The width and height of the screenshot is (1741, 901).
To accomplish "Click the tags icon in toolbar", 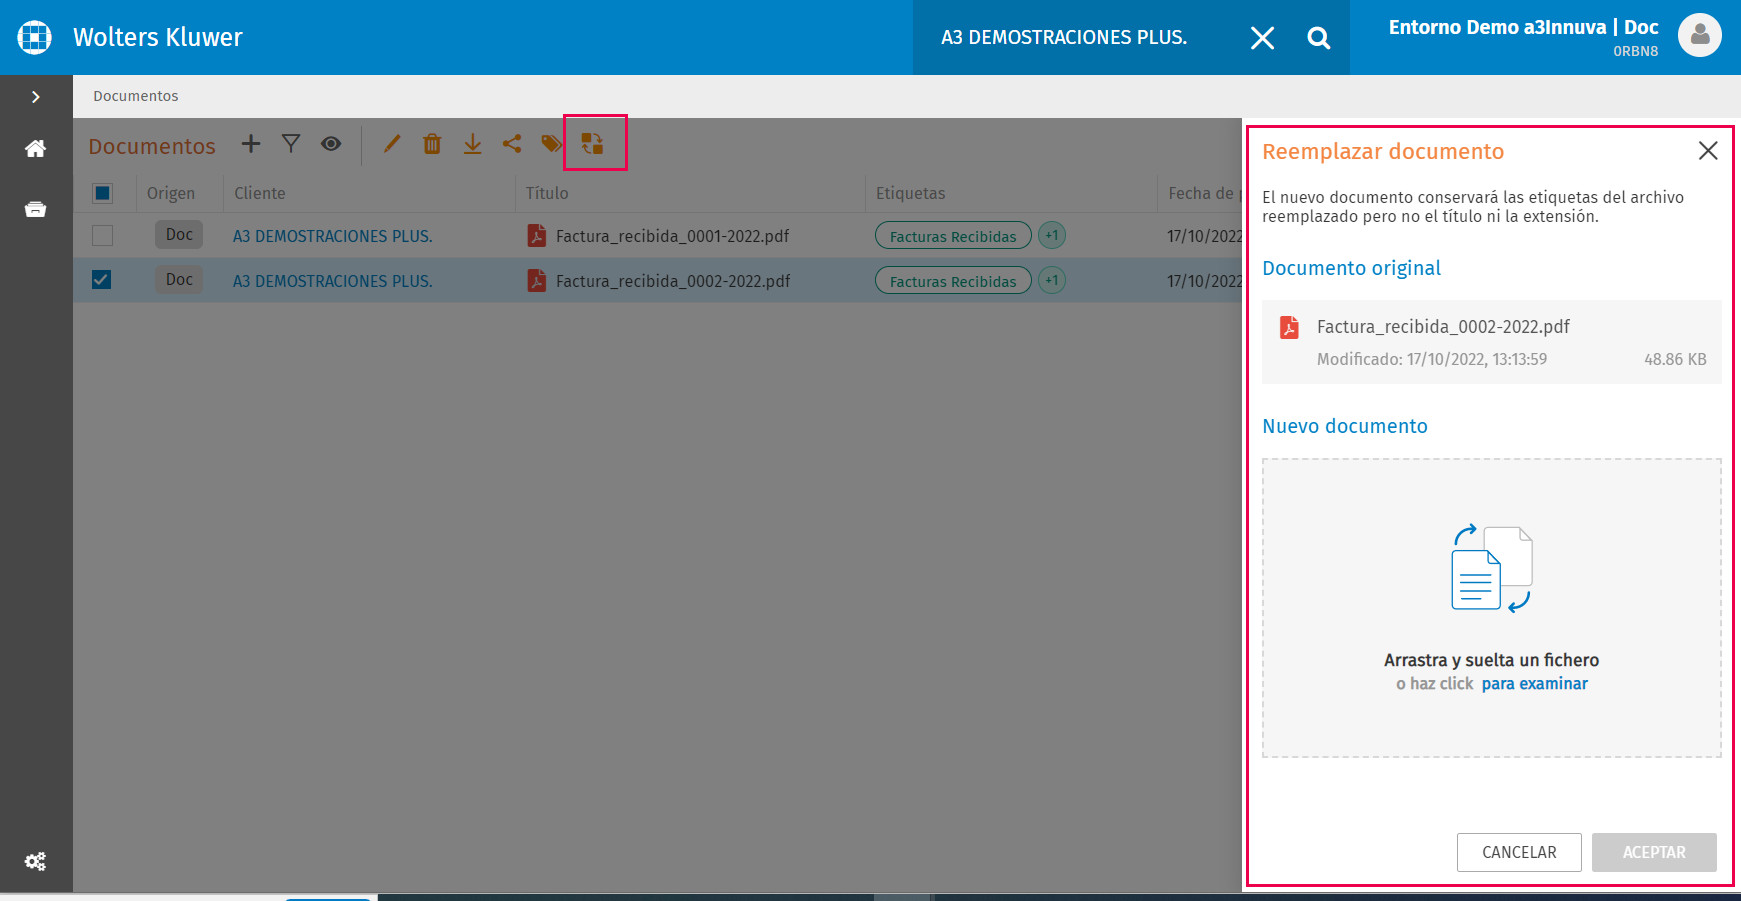I will coord(551,144).
